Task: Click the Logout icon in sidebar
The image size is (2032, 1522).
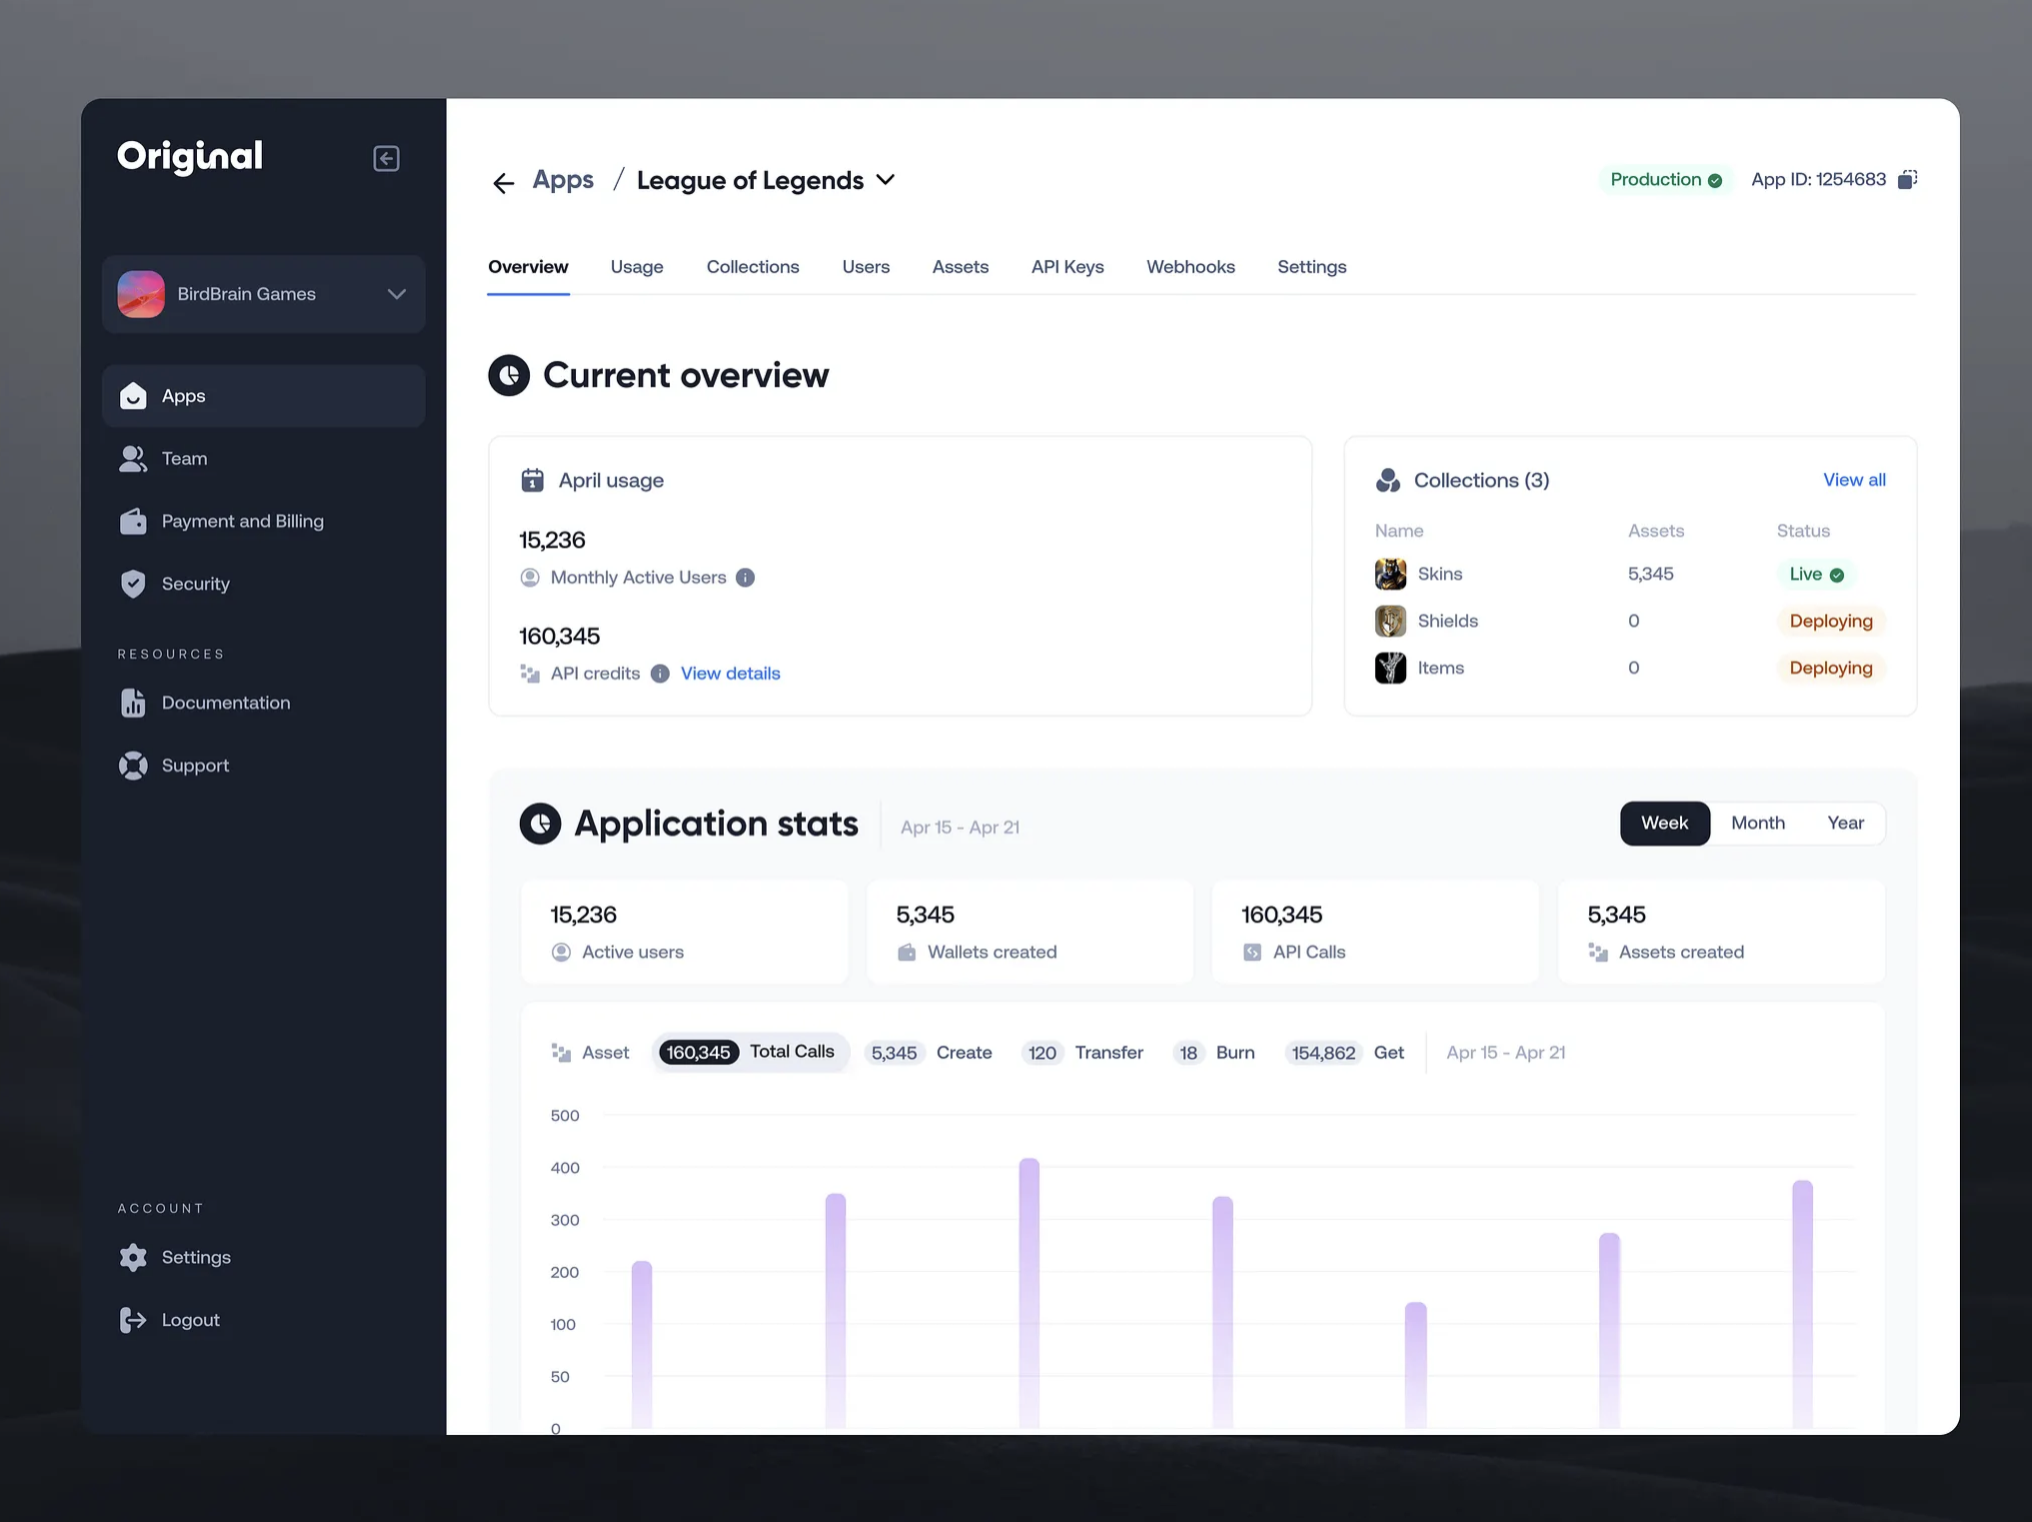Action: (133, 1320)
